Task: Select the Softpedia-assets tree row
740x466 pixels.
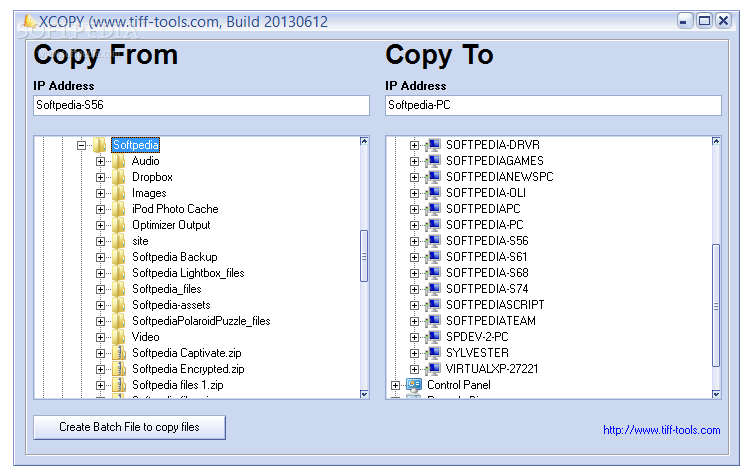Action: 171,305
